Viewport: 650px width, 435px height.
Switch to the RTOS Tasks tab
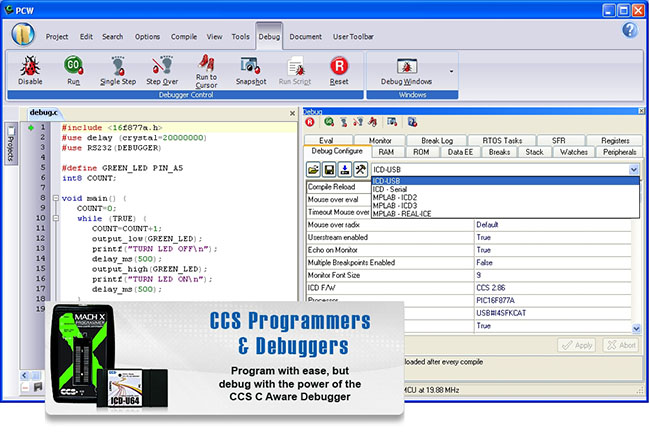click(x=502, y=140)
